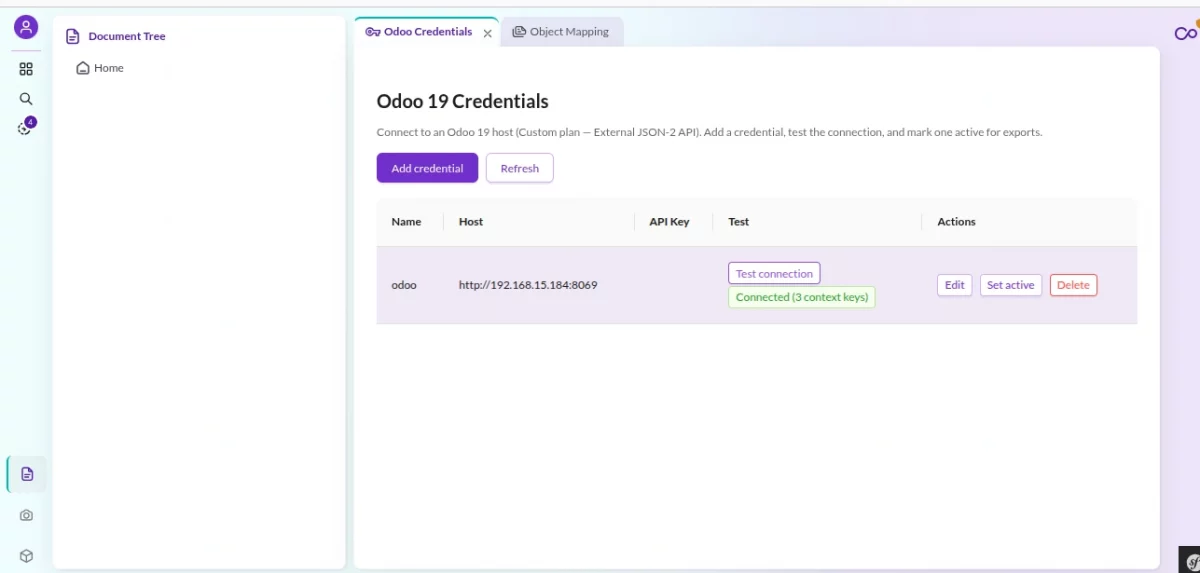Click Add credential button
The height and width of the screenshot is (573, 1200).
click(427, 168)
